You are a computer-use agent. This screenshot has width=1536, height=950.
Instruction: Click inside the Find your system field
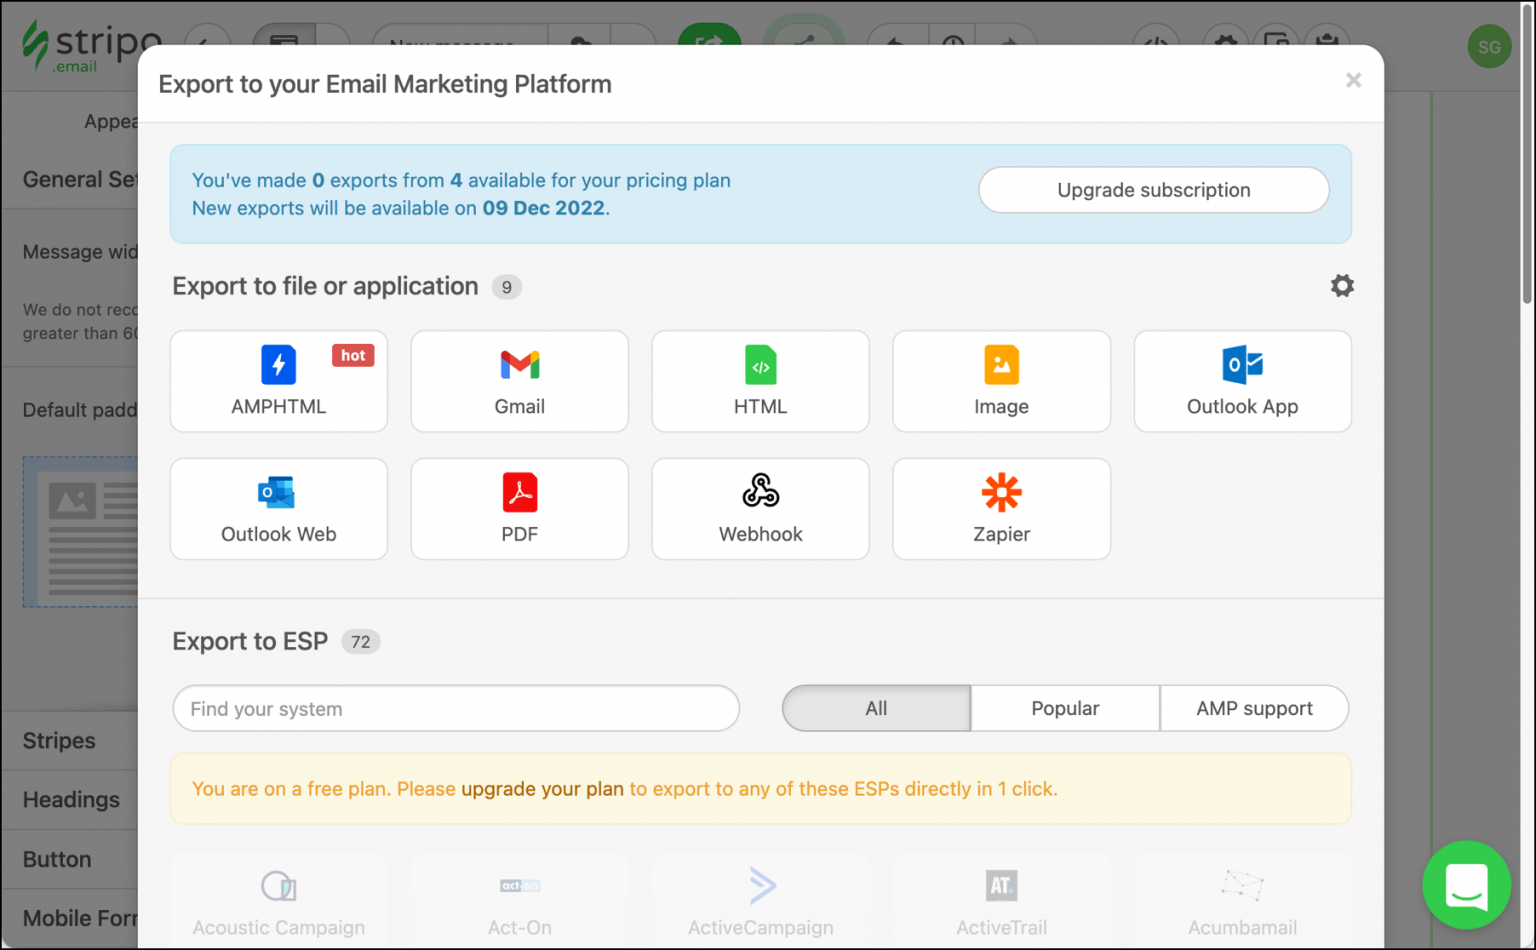tap(455, 708)
